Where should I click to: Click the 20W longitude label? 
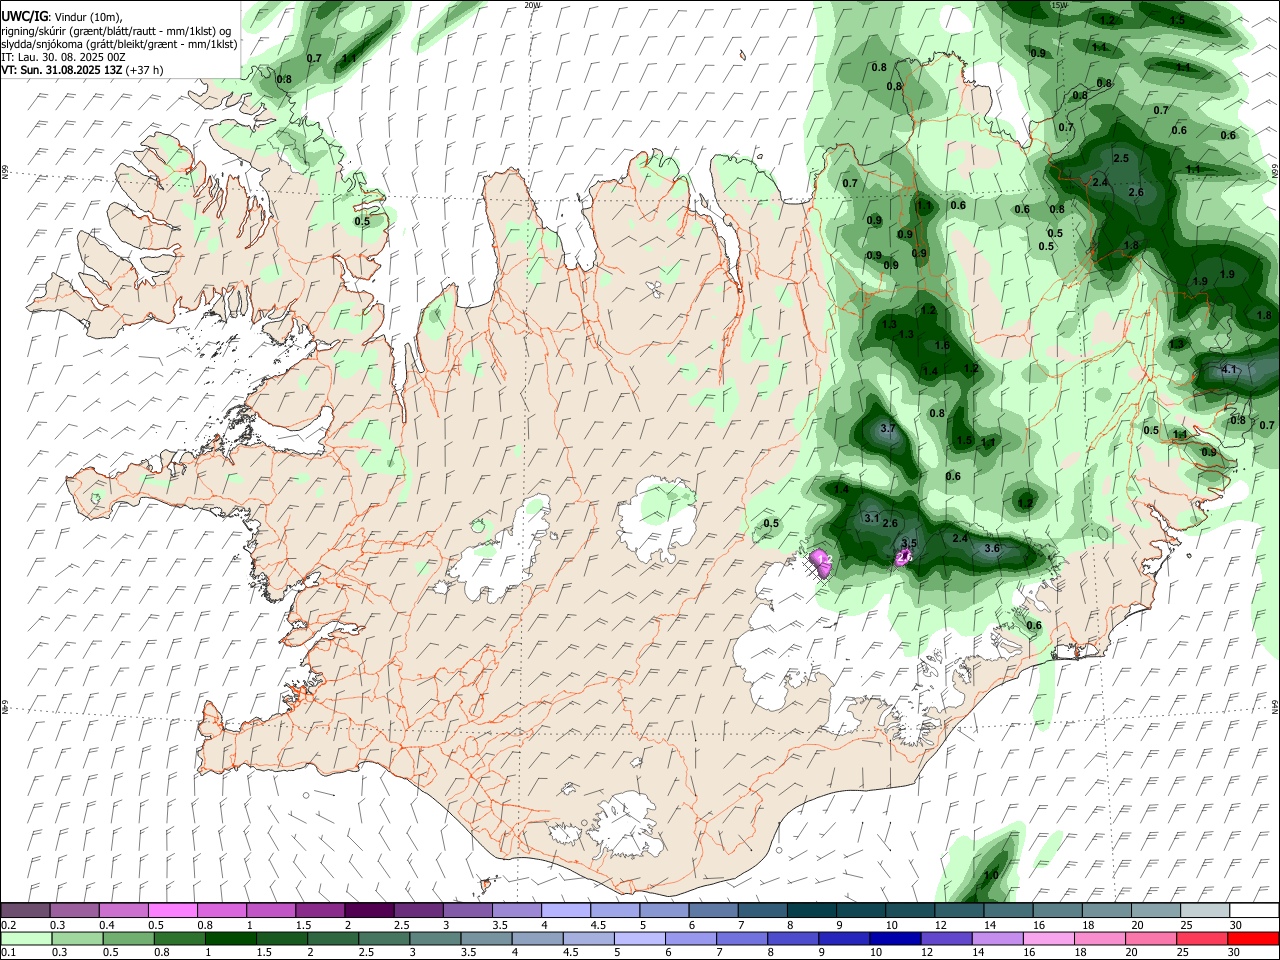point(532,5)
